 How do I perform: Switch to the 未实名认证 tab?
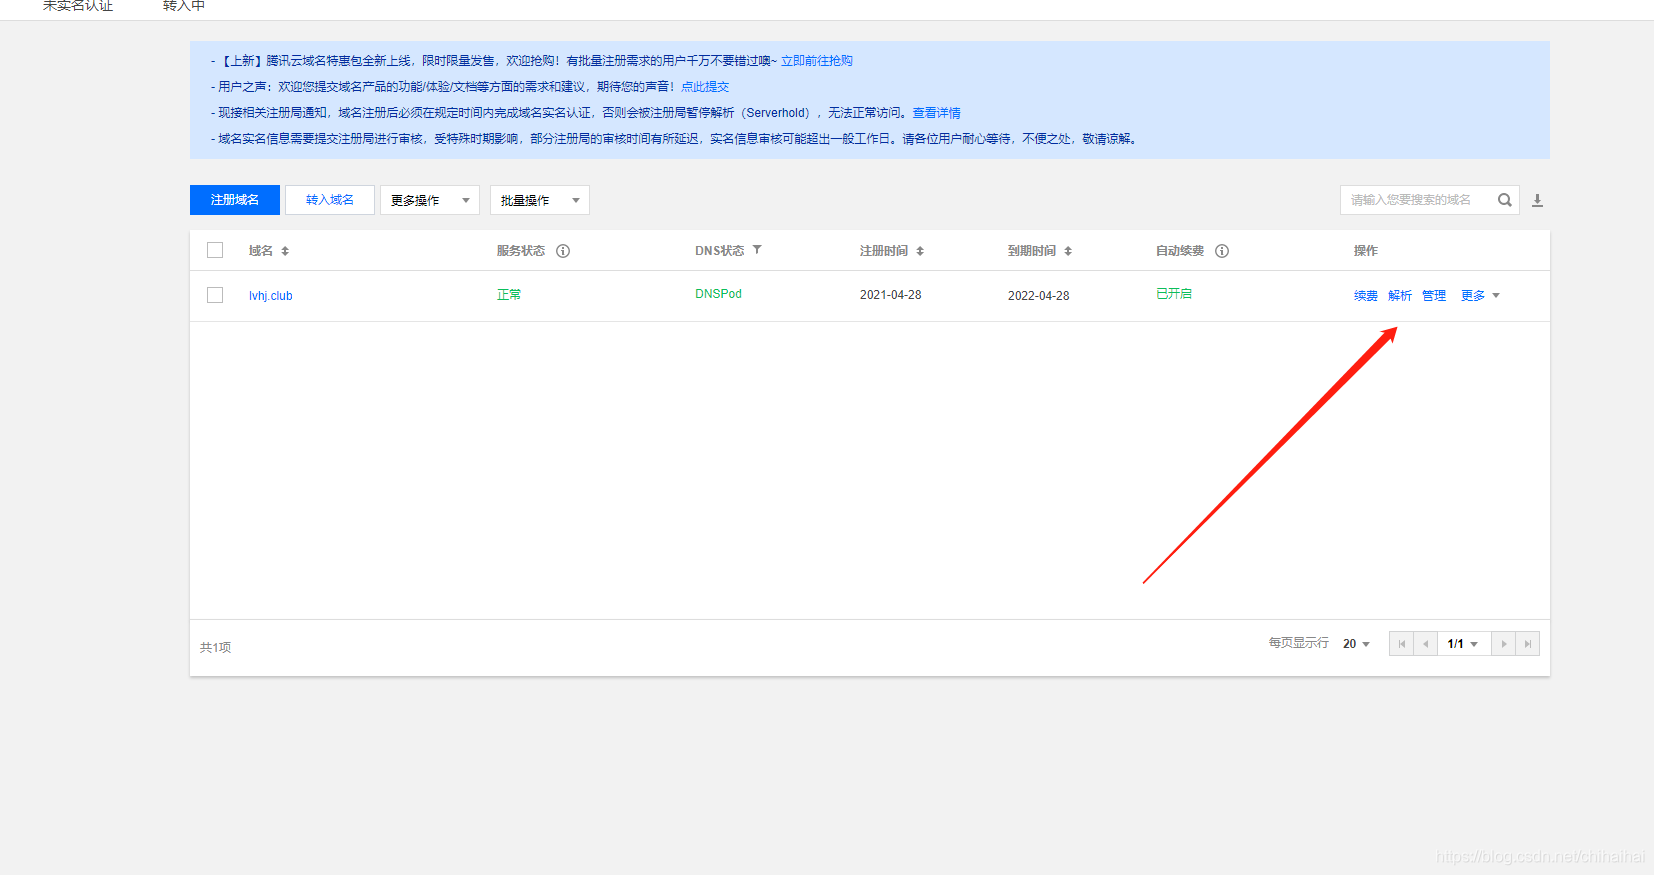[x=78, y=6]
